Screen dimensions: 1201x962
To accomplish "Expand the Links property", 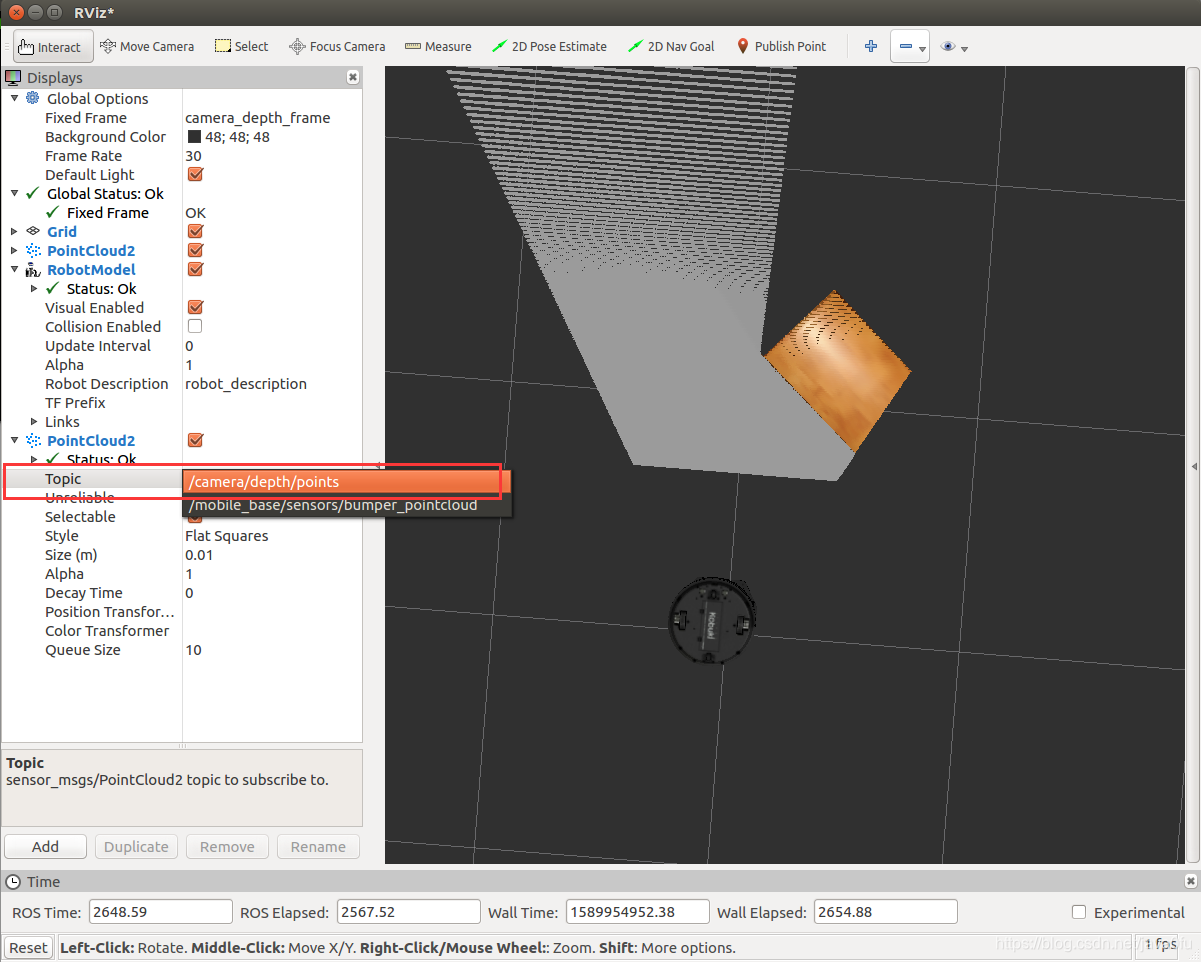I will tap(34, 421).
